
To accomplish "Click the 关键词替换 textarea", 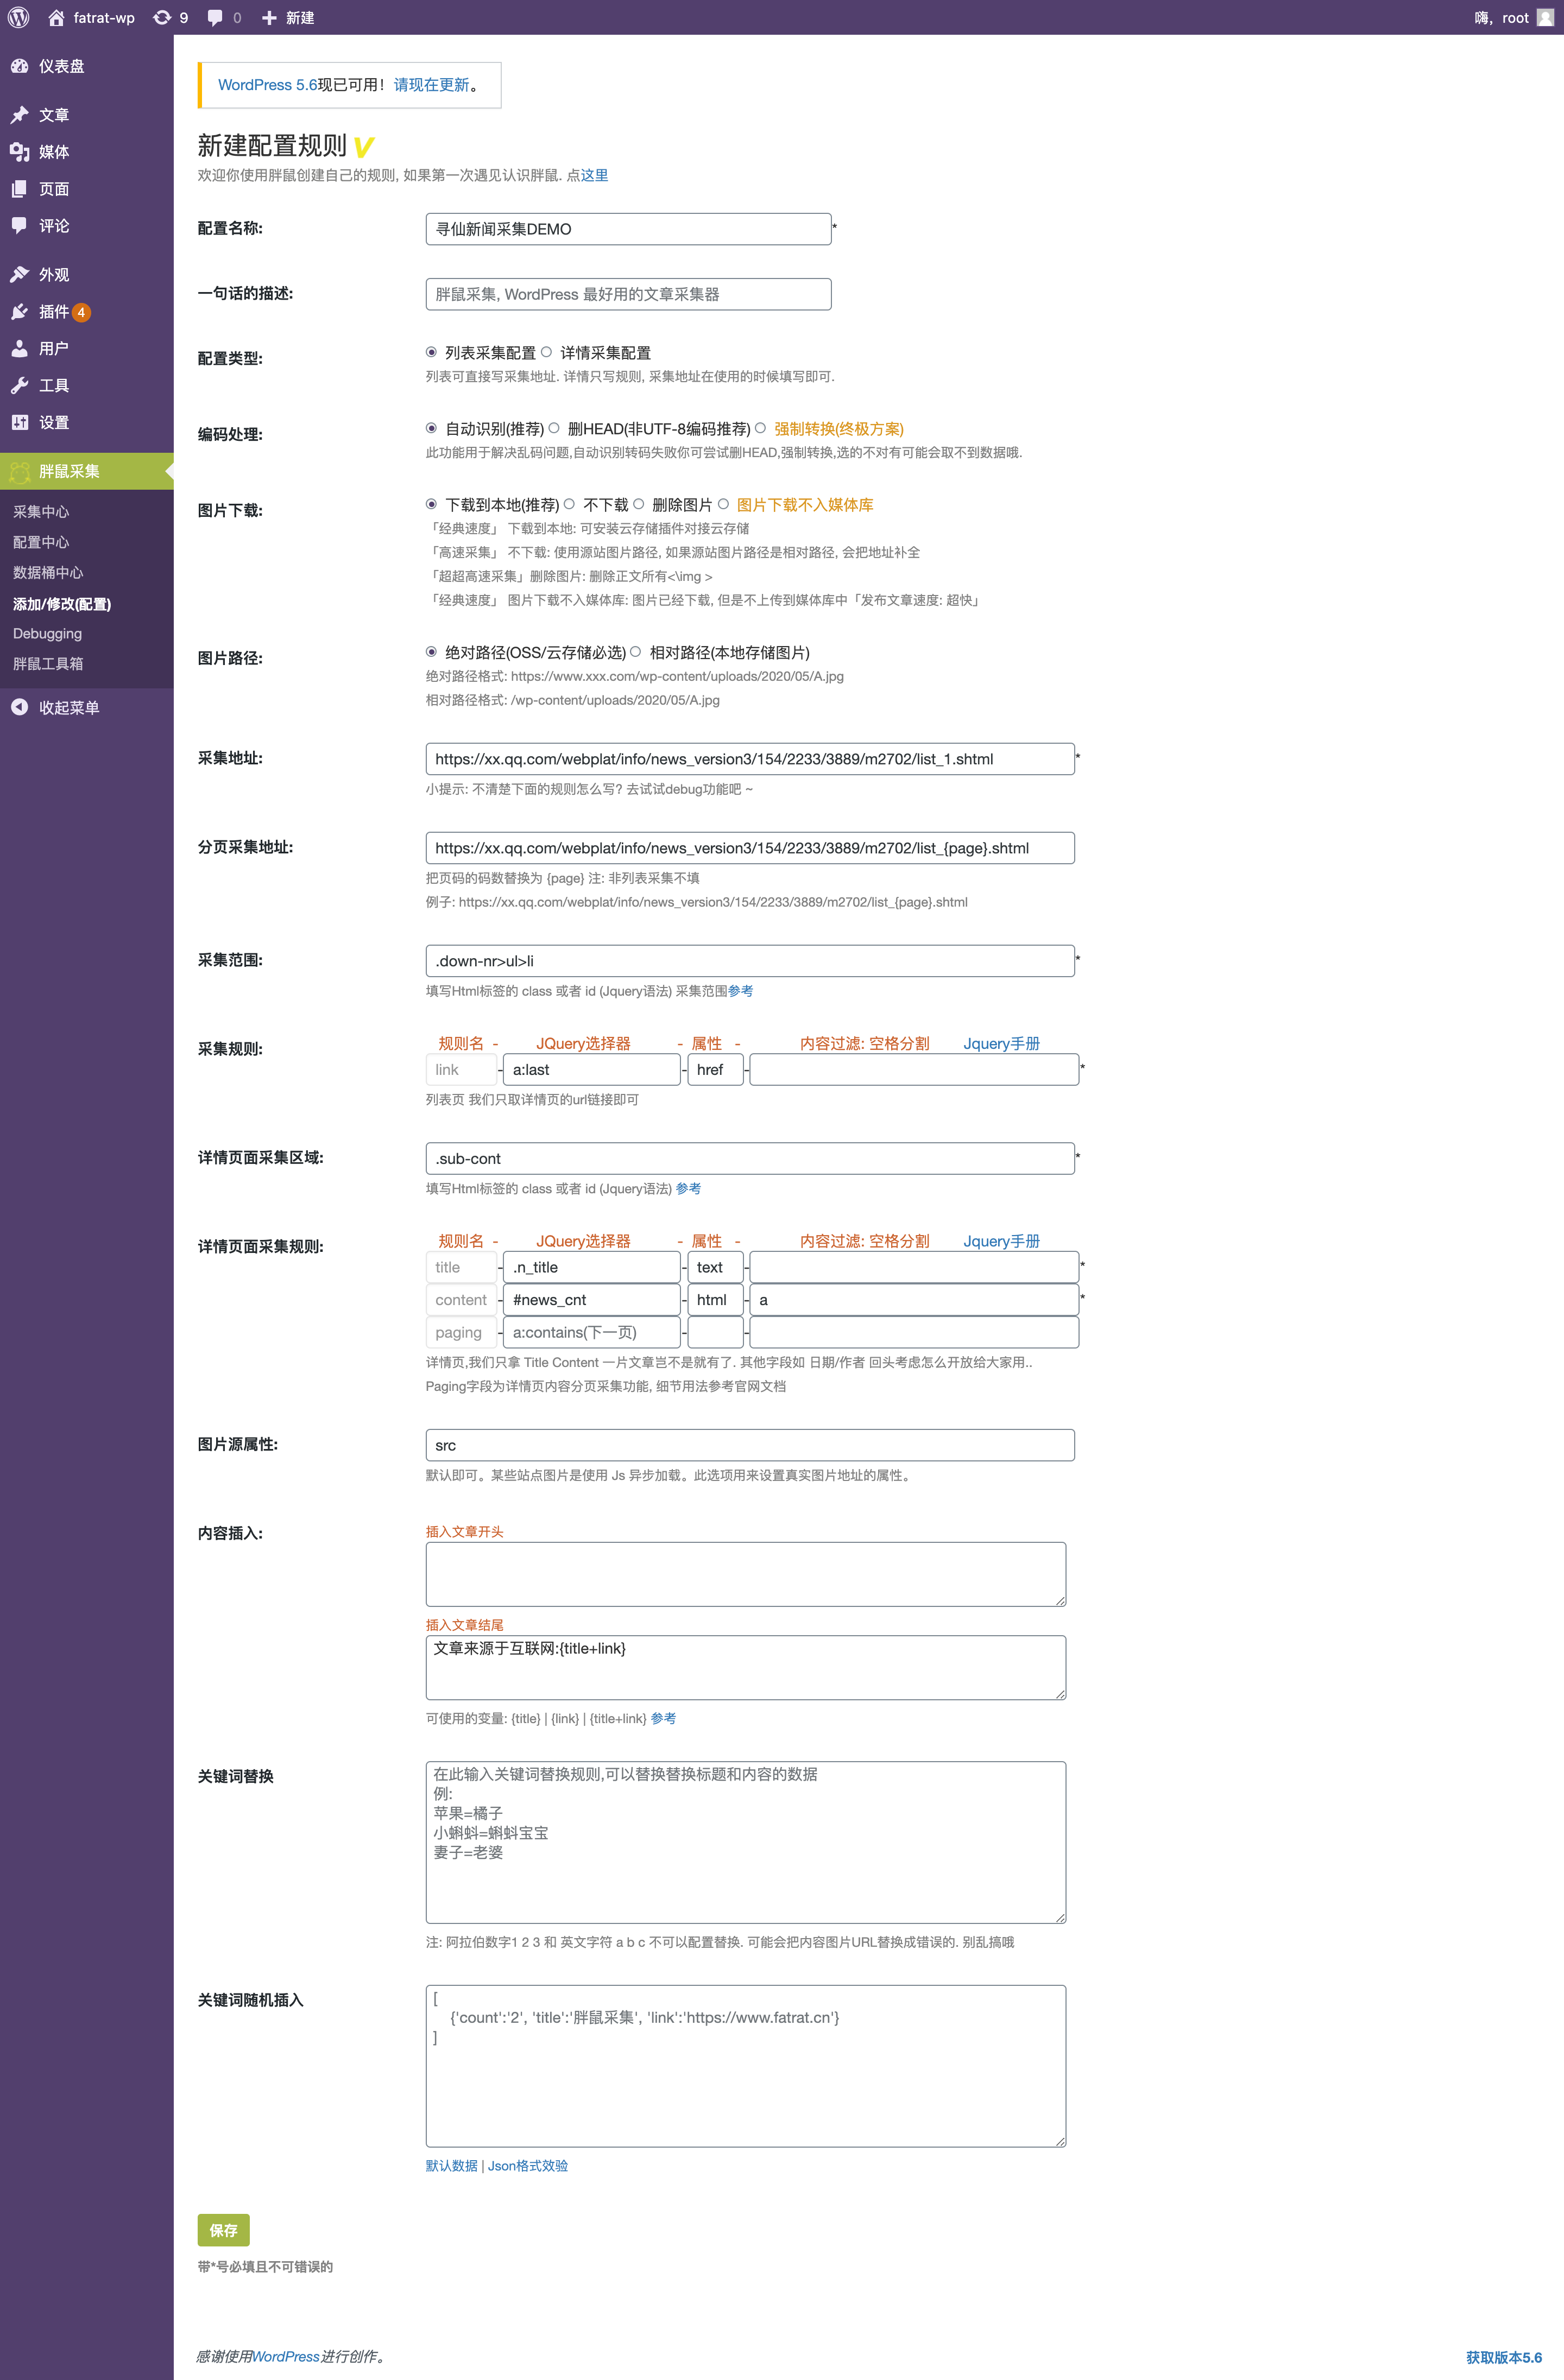I will (x=746, y=1842).
